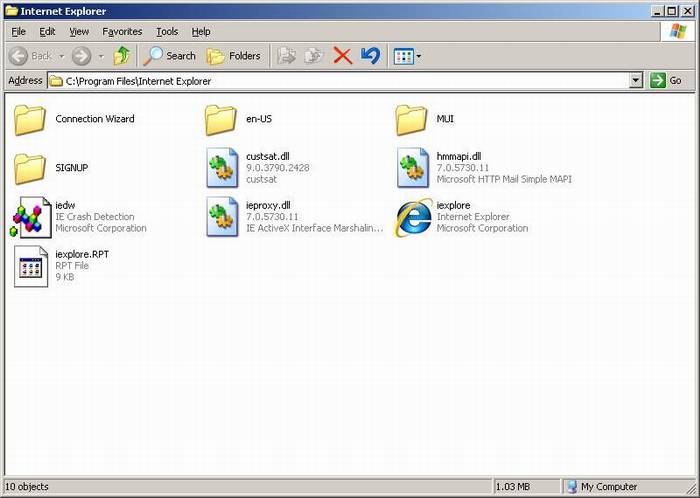Click the window resize grip corner
700x498 pixels.
pos(690,488)
